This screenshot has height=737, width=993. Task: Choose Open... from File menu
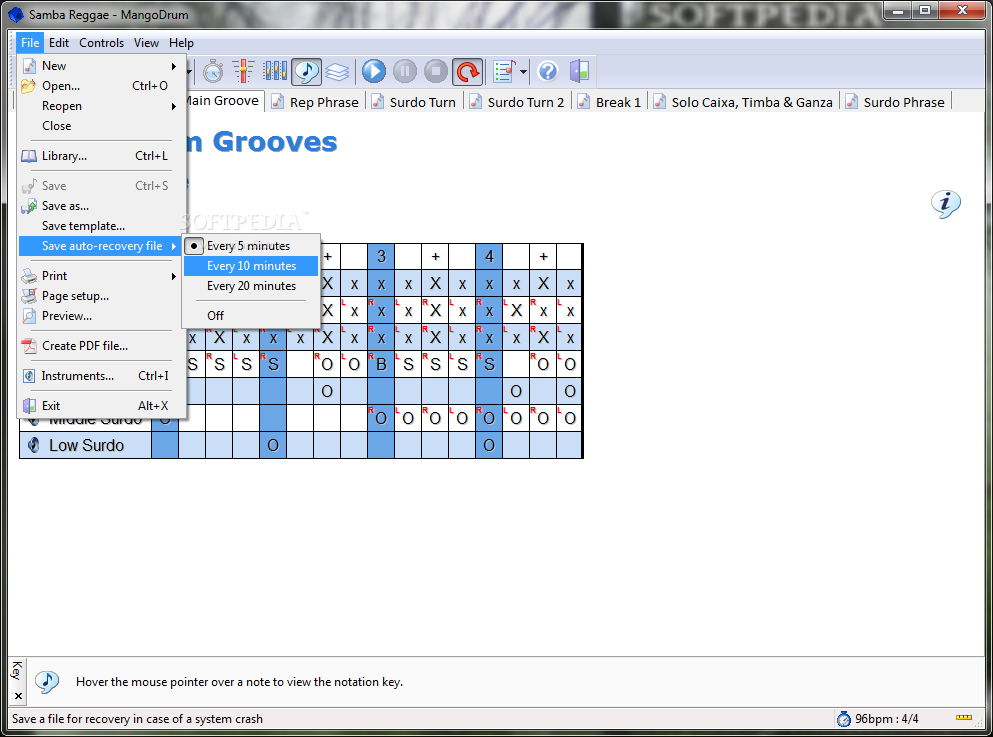point(100,86)
